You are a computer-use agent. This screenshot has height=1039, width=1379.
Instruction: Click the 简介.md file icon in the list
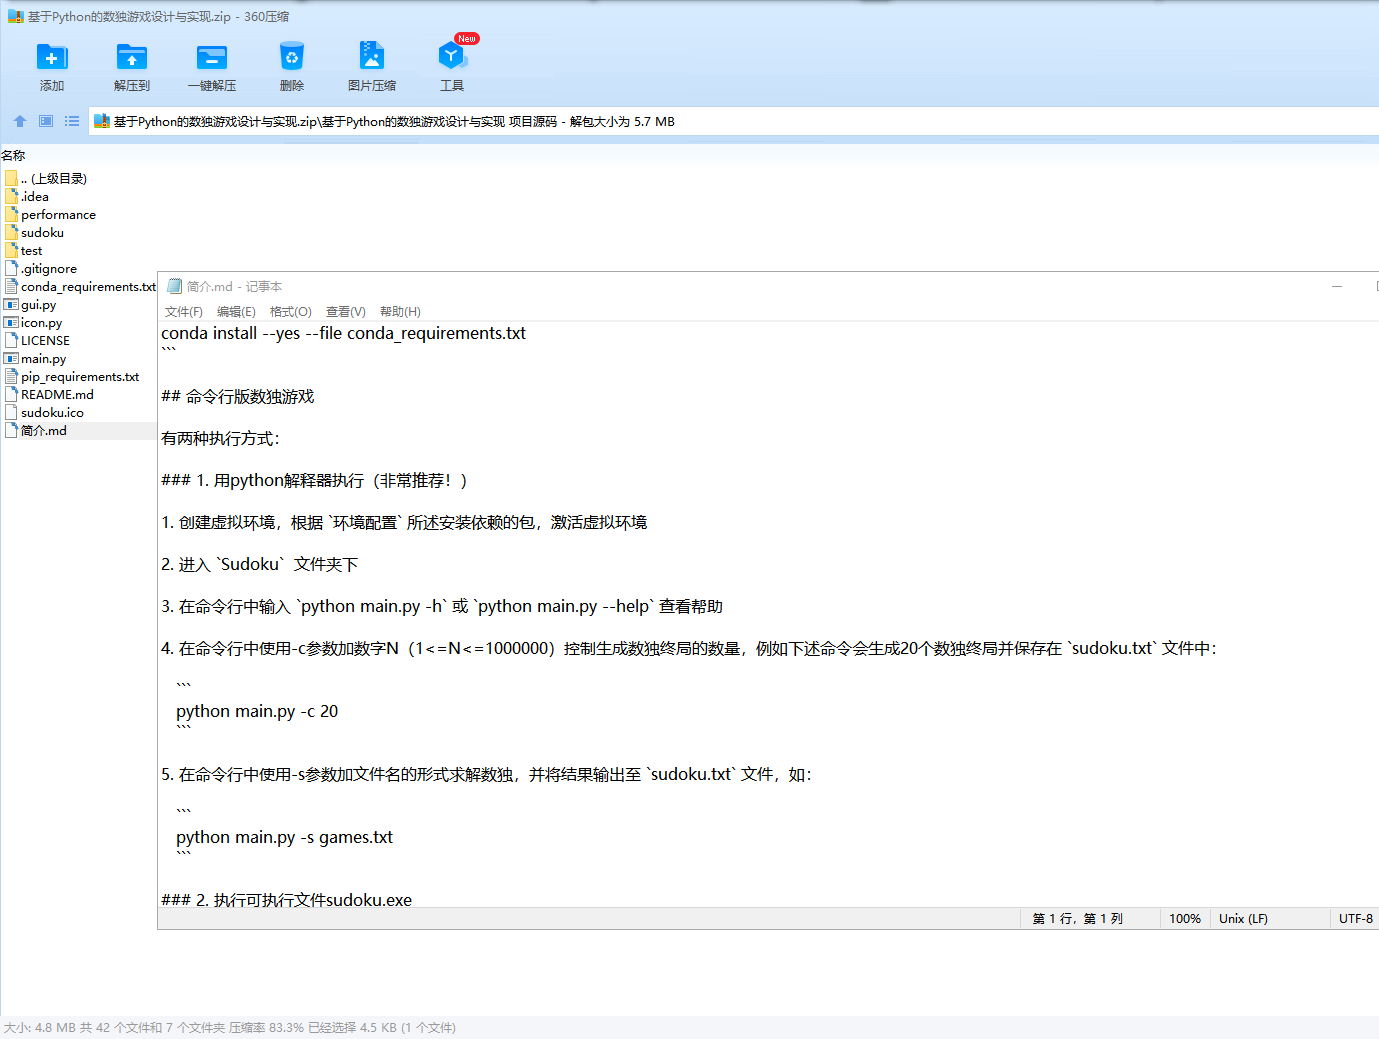12,430
